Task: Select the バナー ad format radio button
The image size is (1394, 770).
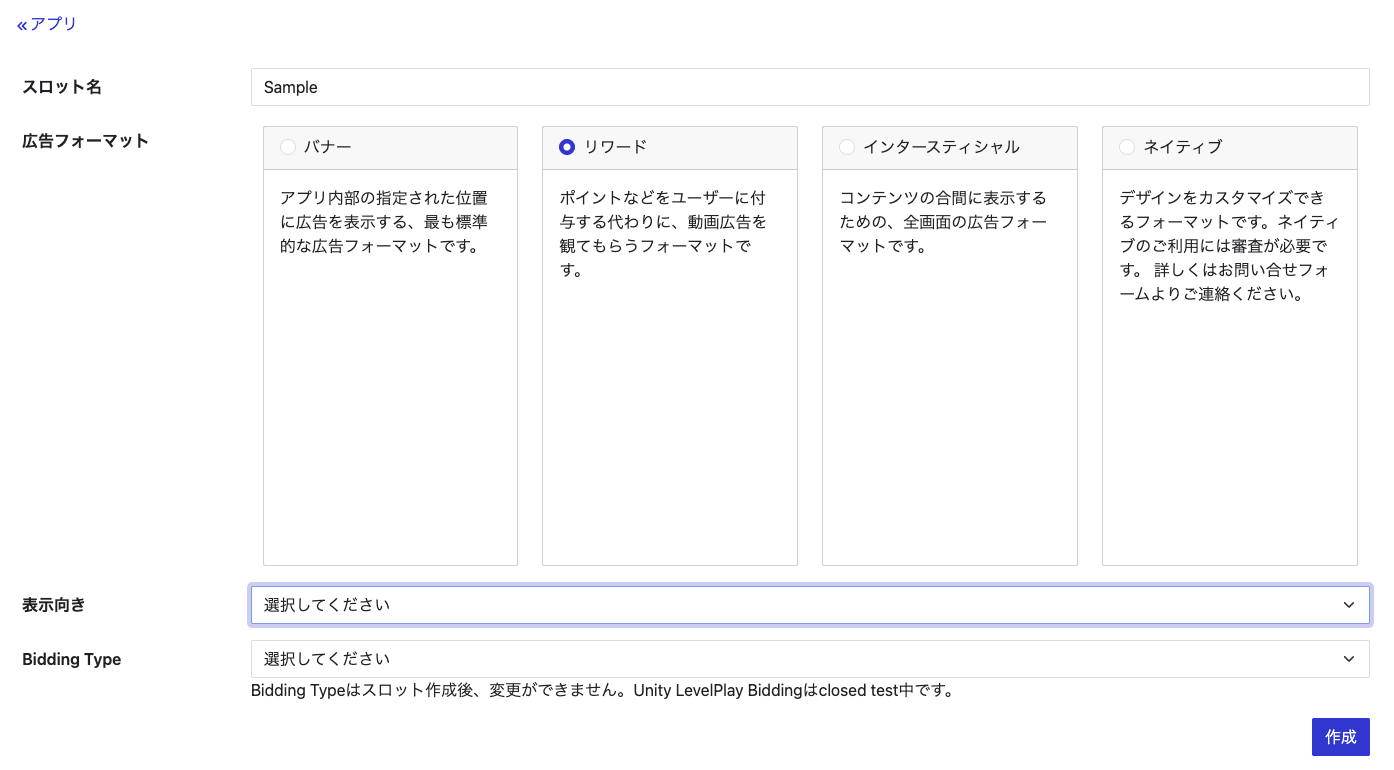Action: tap(288, 146)
